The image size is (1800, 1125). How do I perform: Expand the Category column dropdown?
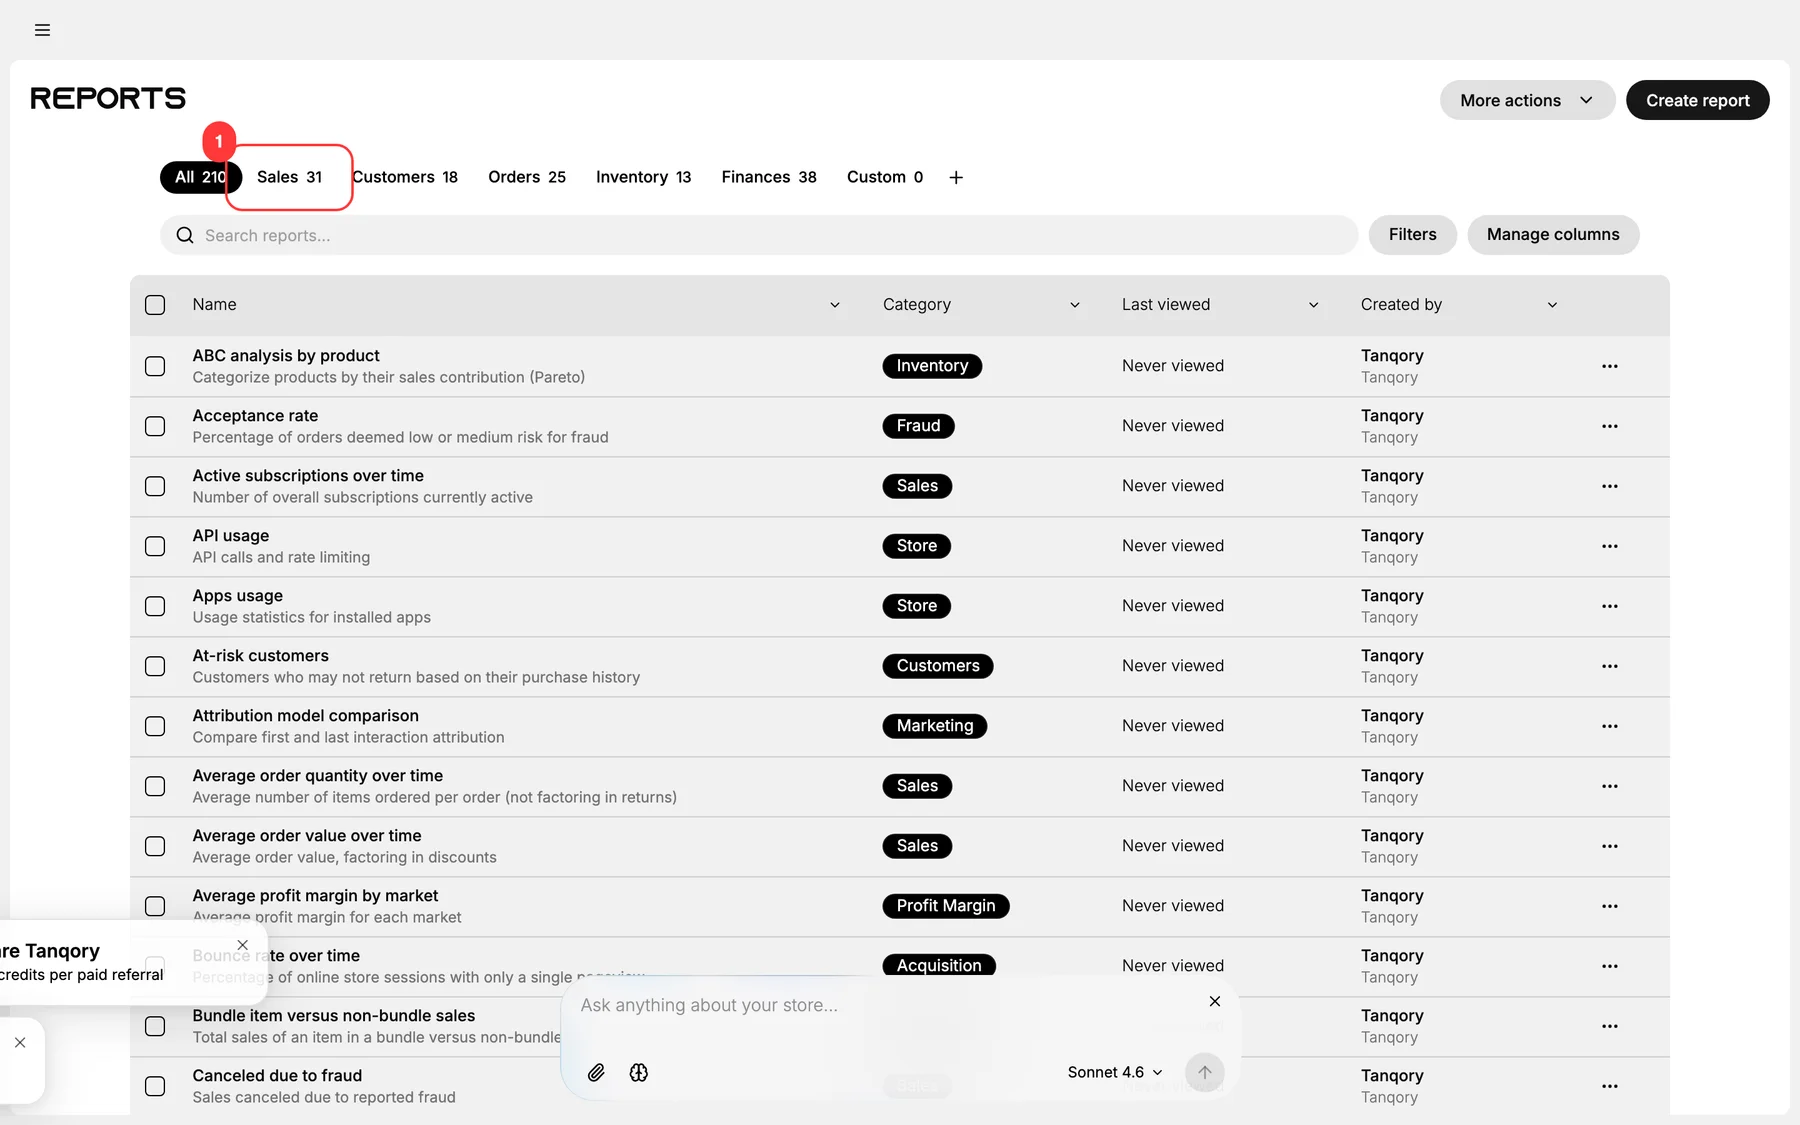pyautogui.click(x=1075, y=305)
